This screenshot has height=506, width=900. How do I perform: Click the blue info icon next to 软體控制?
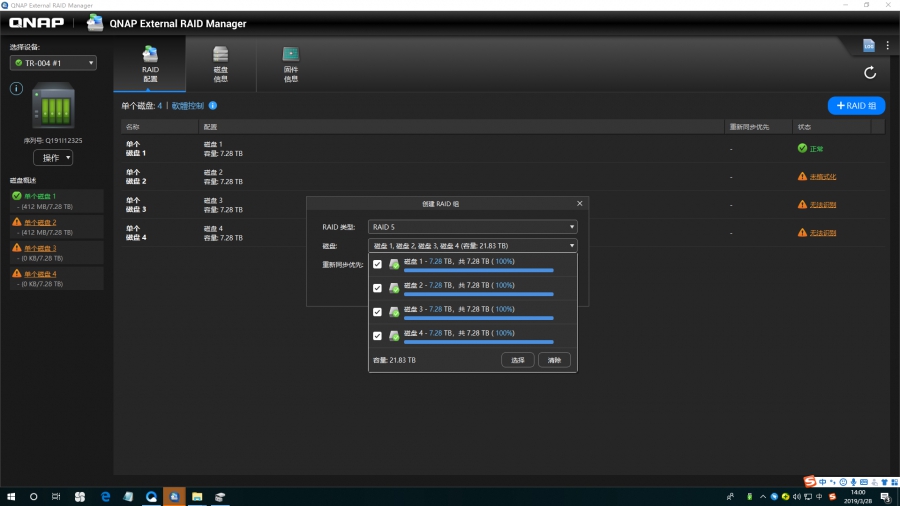[x=213, y=105]
